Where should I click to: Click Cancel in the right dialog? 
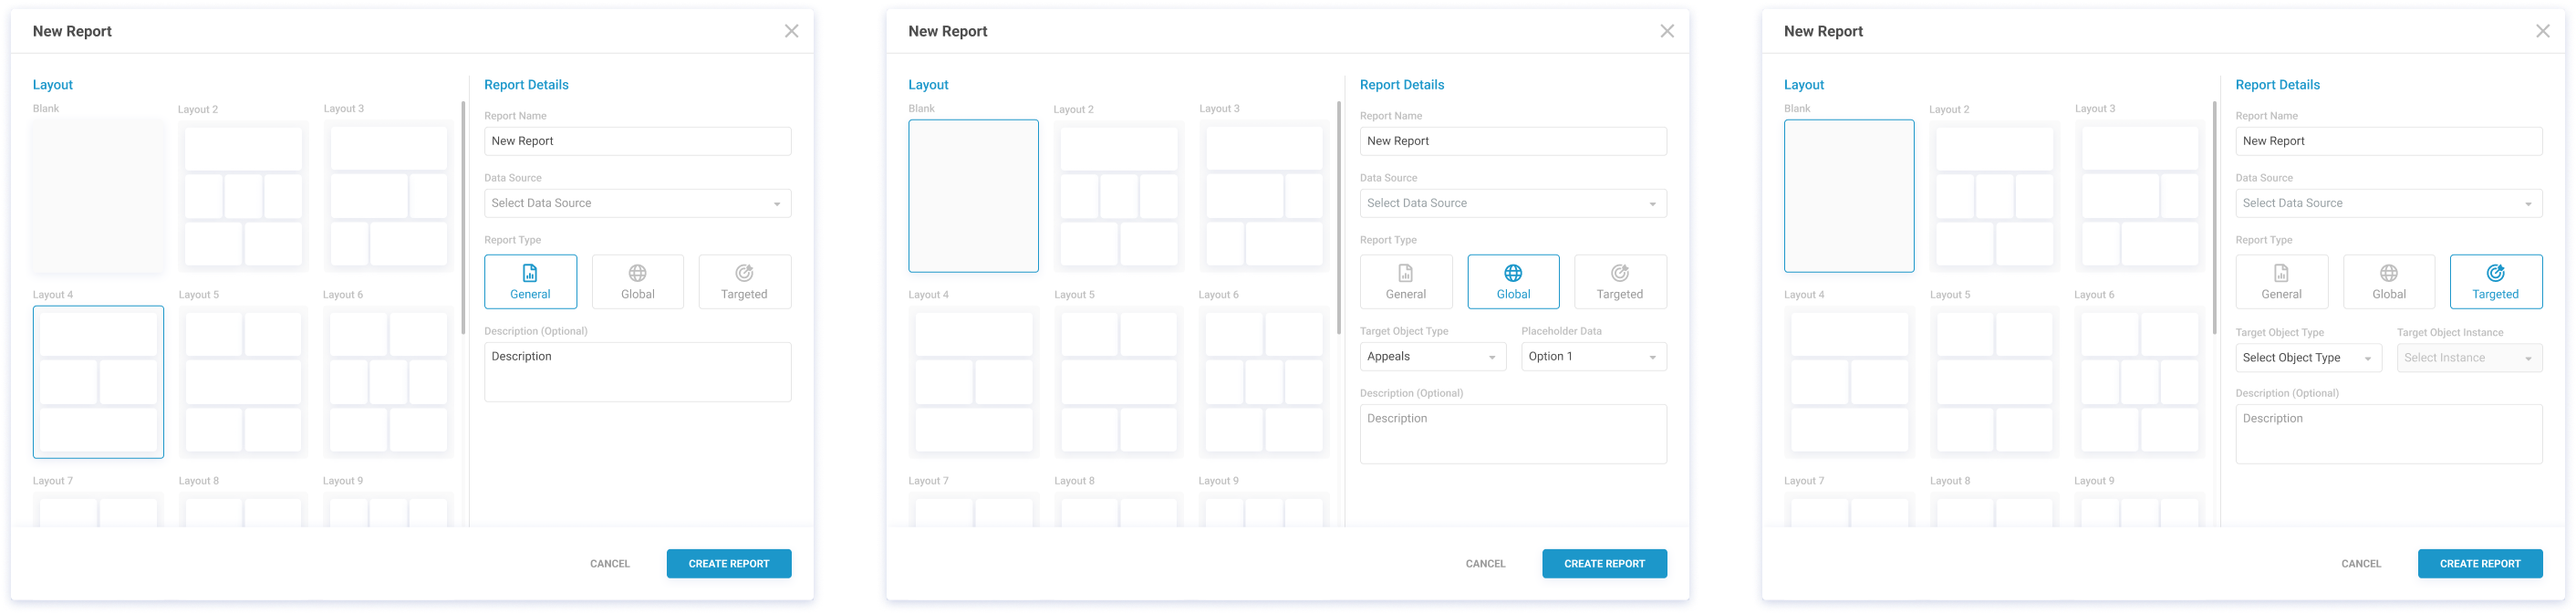tap(2361, 564)
